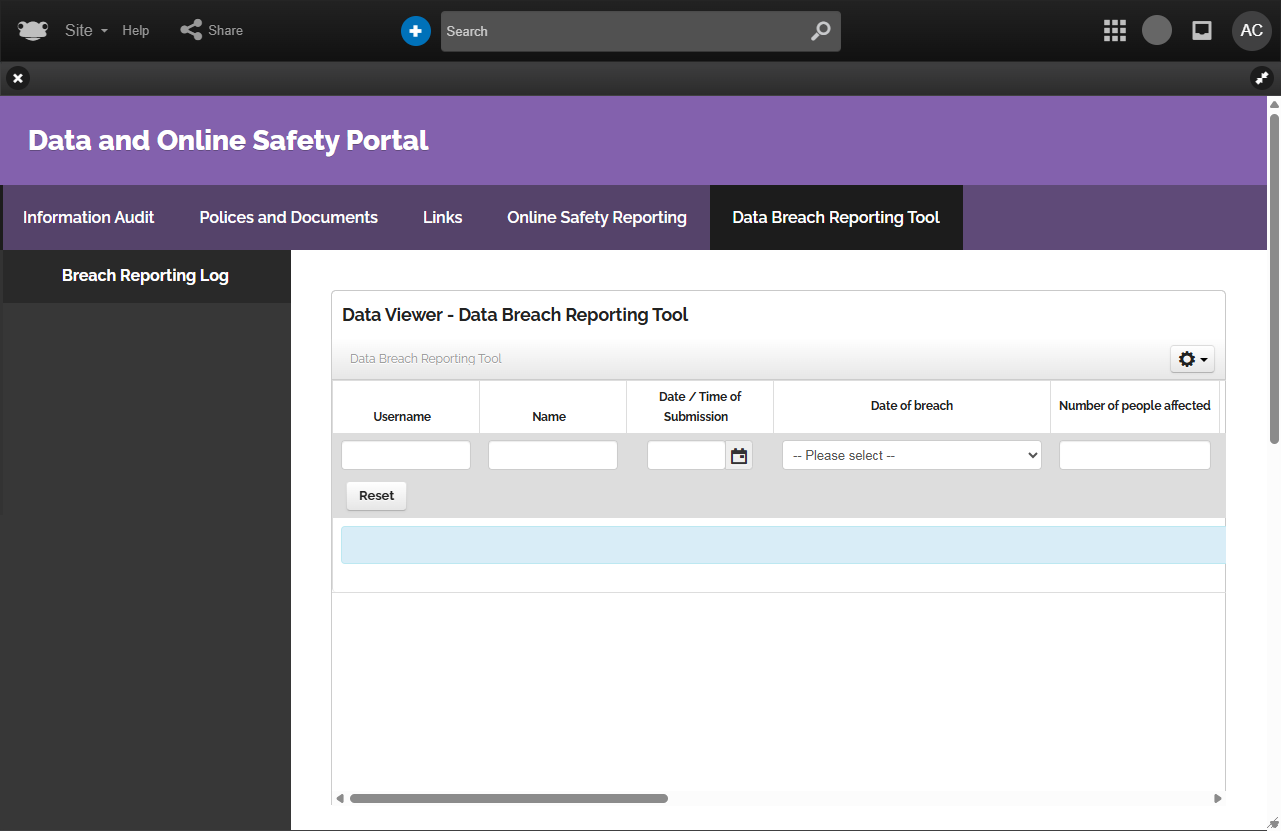Click the blue plus create icon
1281x831 pixels.
(x=415, y=31)
